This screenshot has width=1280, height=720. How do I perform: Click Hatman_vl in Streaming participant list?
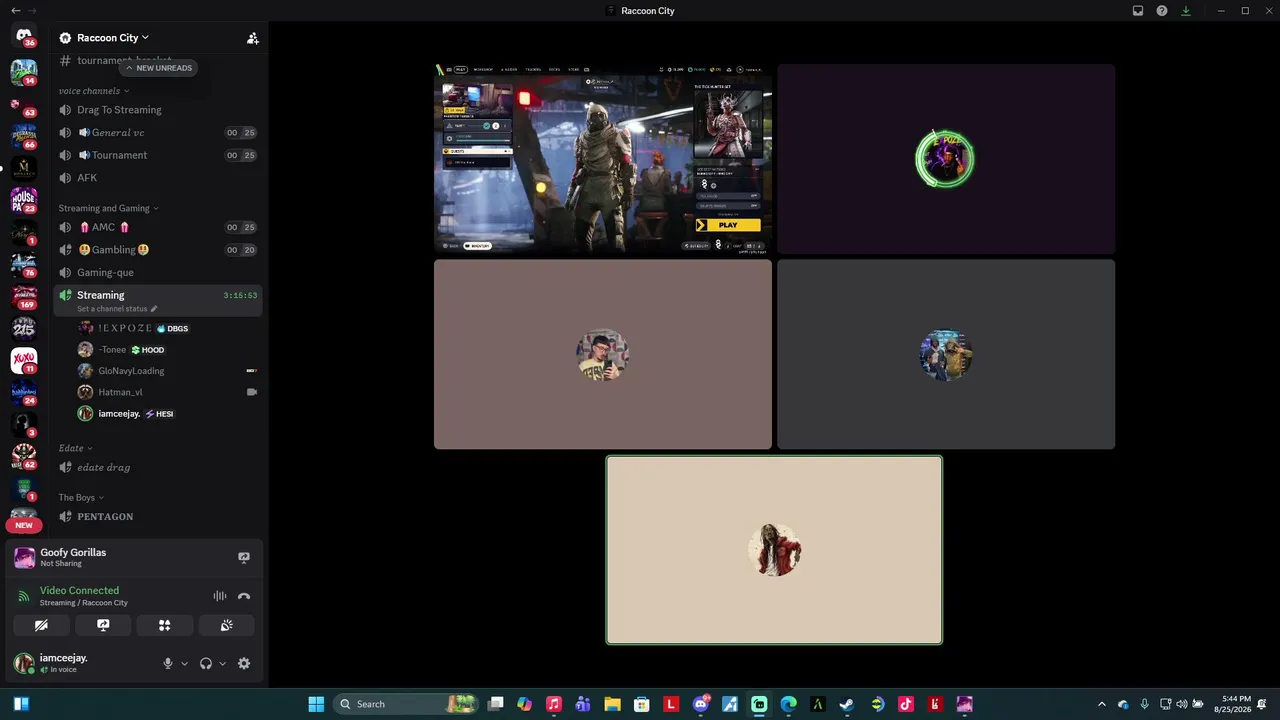click(168, 392)
